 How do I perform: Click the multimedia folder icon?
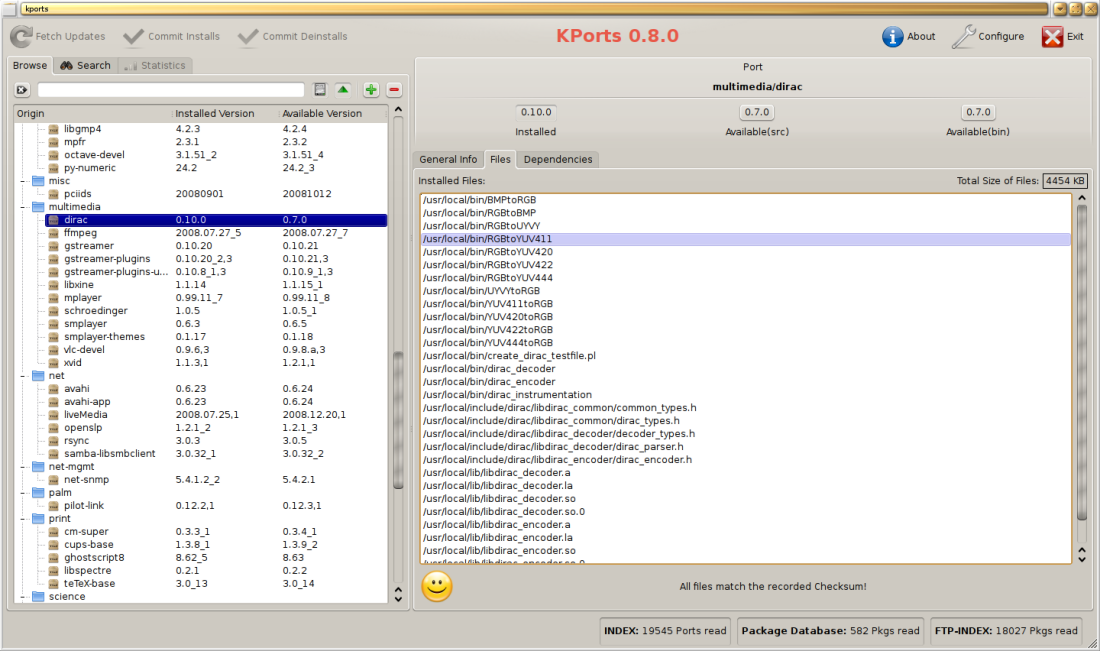click(x=38, y=207)
